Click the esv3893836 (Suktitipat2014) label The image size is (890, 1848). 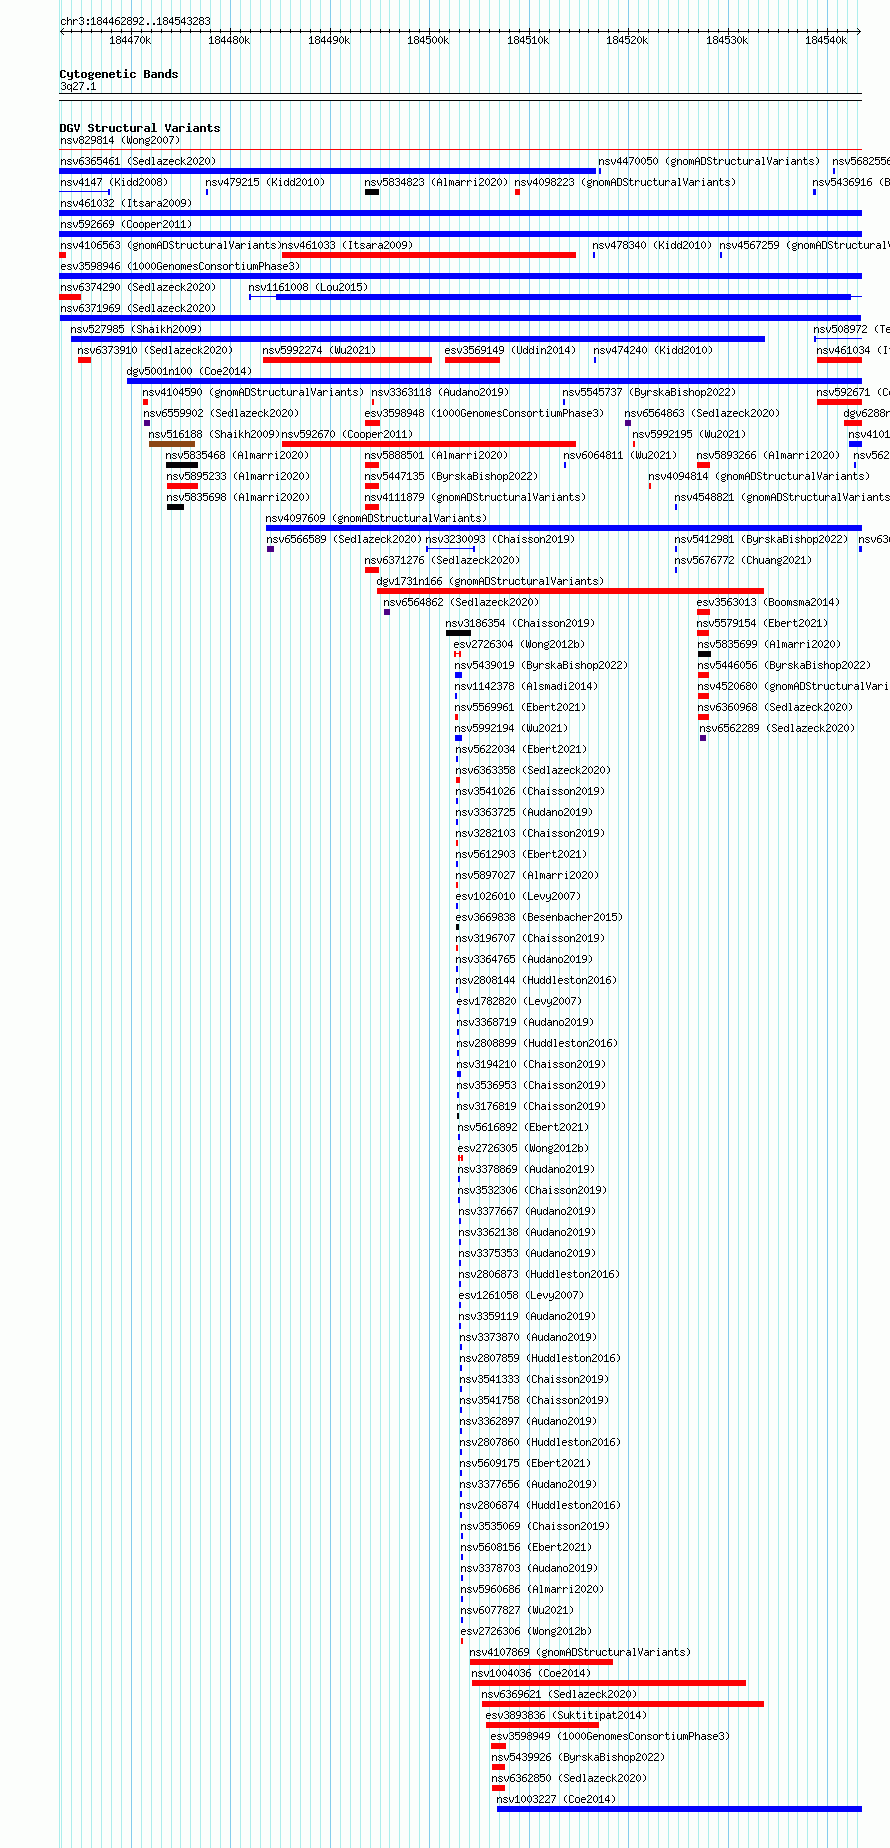point(566,1715)
